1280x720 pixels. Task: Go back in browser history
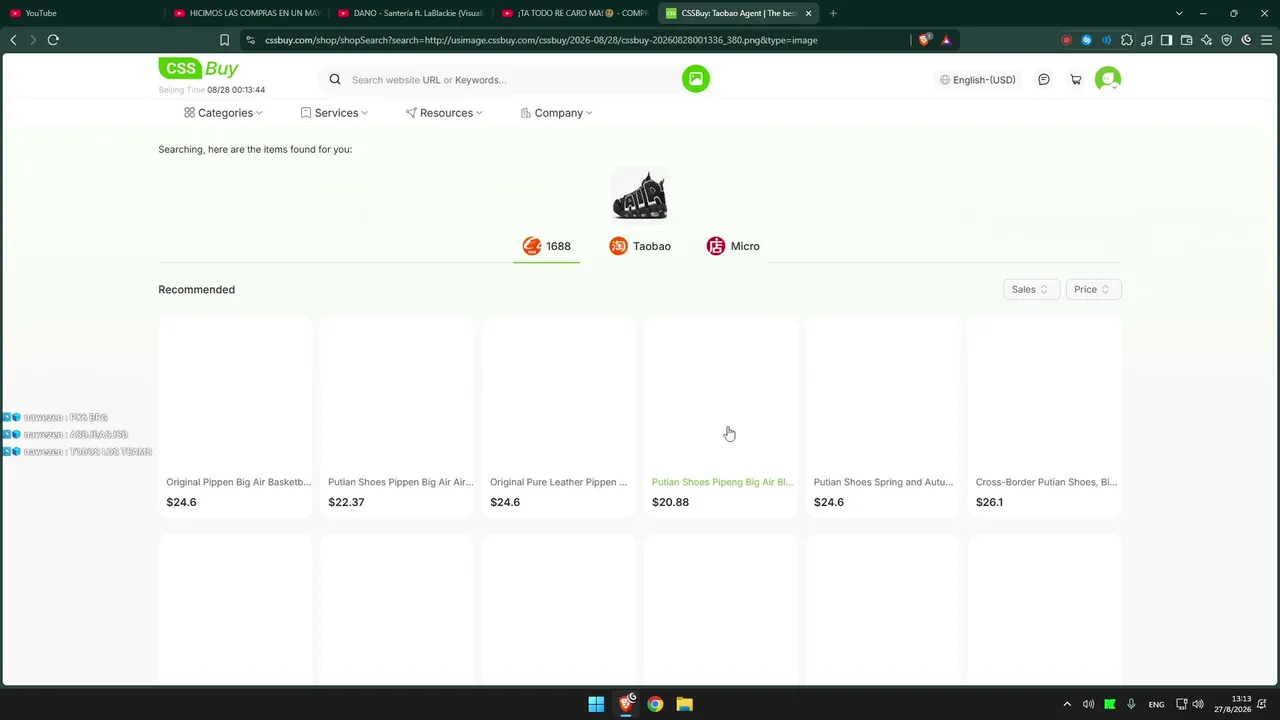[13, 40]
